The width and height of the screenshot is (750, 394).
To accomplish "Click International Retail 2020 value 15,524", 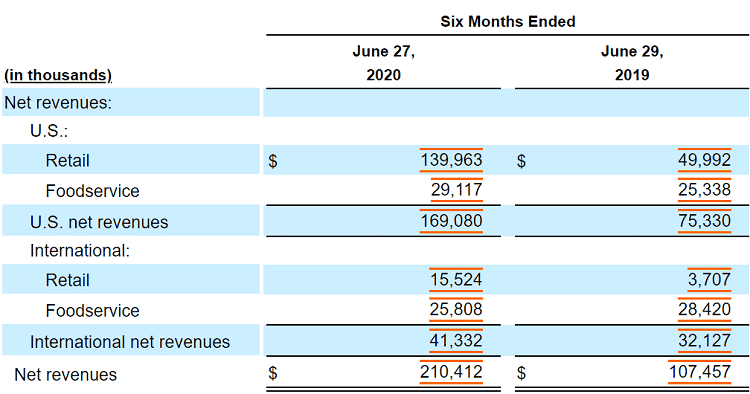I will coord(456,279).
